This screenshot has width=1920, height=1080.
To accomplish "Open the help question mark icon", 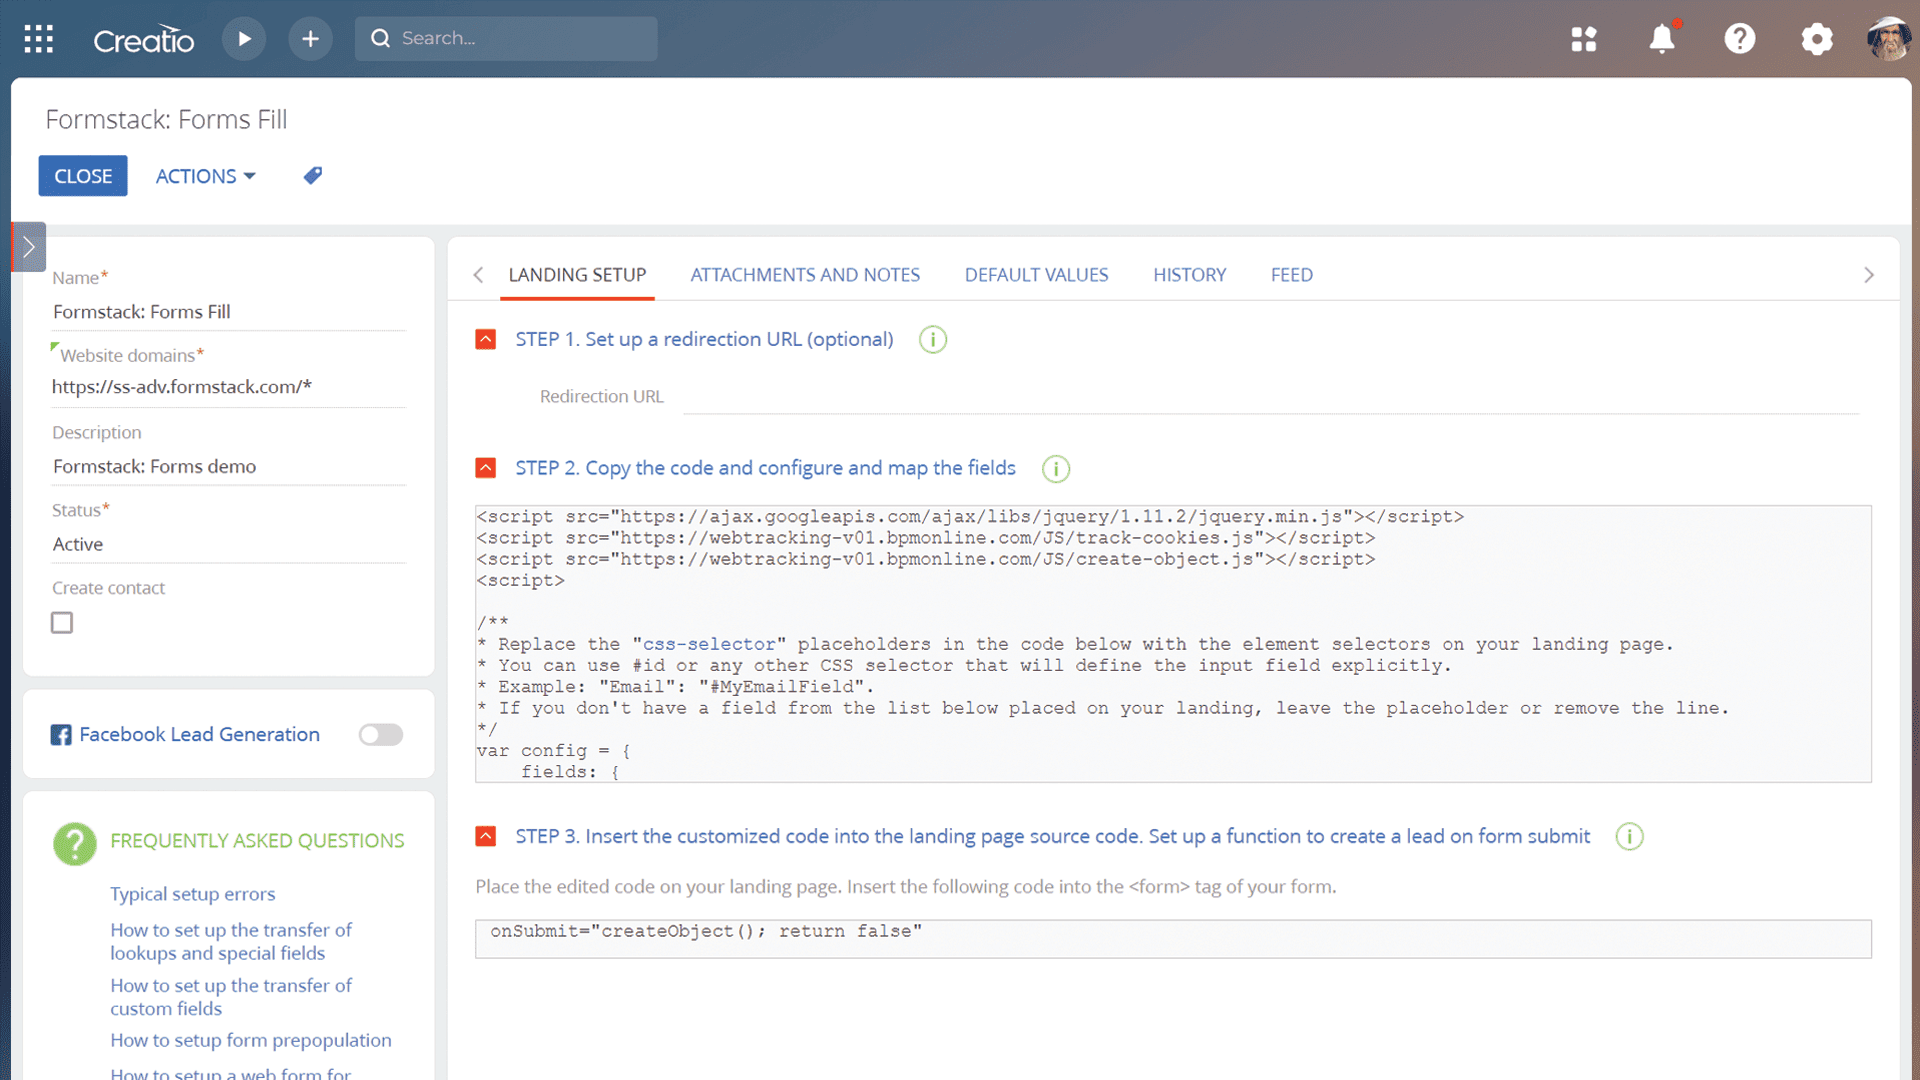I will click(1740, 38).
